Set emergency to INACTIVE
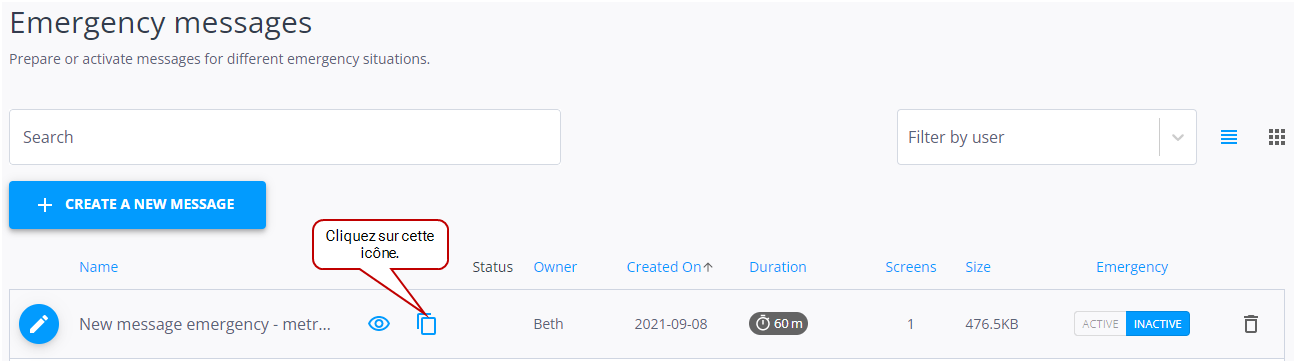 pyautogui.click(x=1158, y=324)
